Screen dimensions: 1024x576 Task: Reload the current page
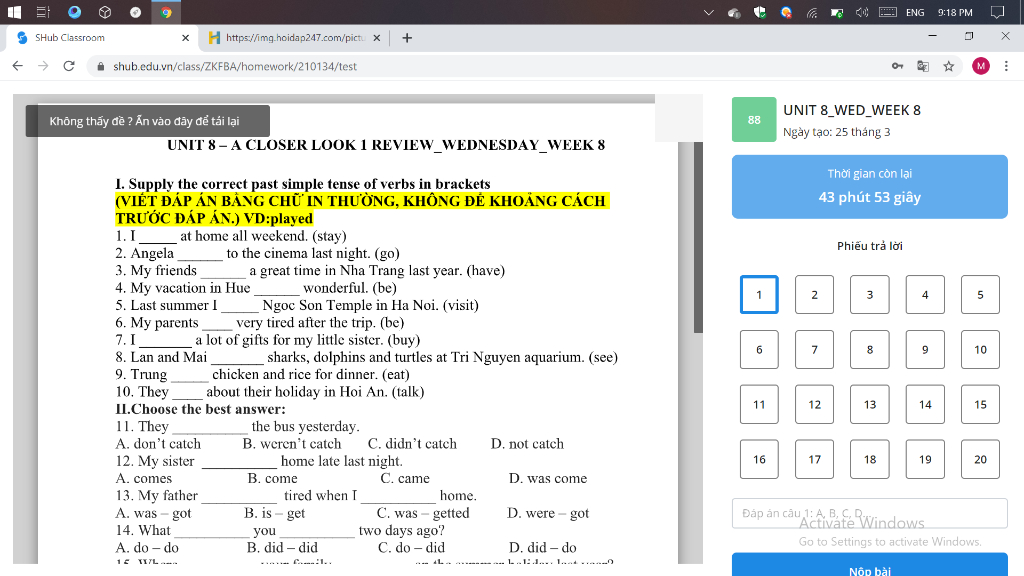69,66
